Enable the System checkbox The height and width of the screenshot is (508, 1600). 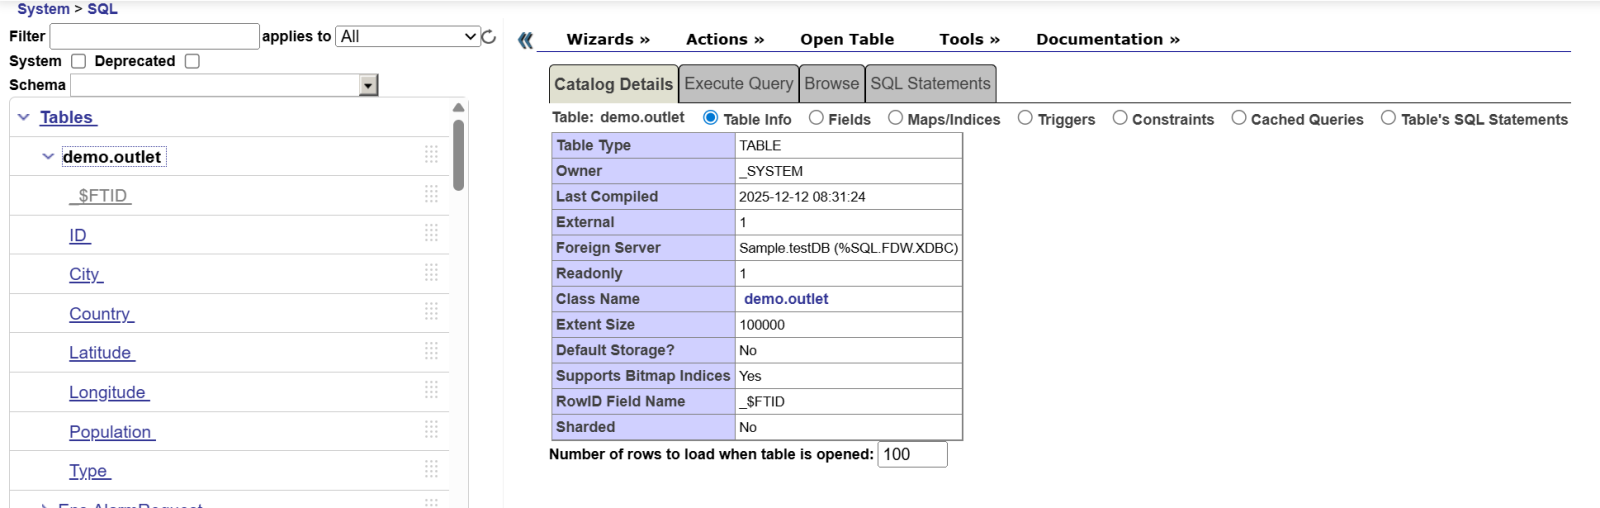79,61
